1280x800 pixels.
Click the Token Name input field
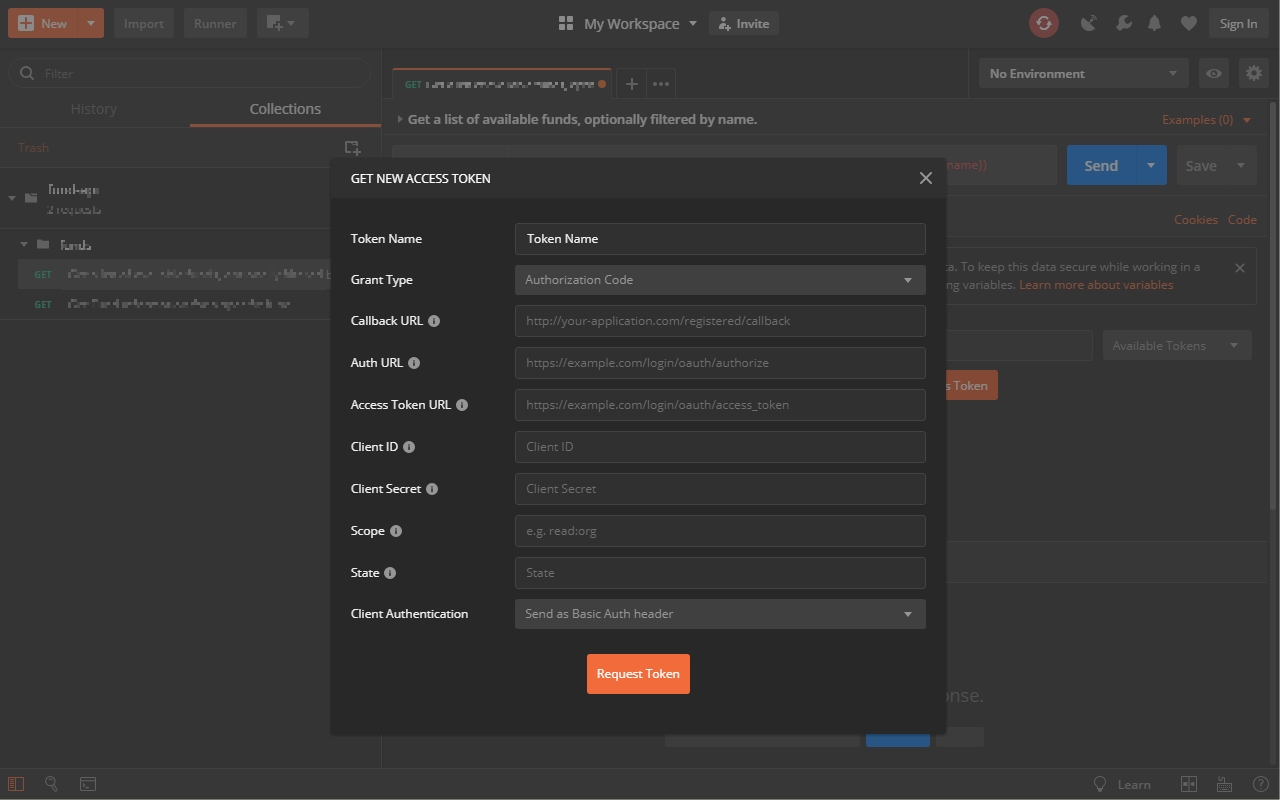(x=720, y=238)
